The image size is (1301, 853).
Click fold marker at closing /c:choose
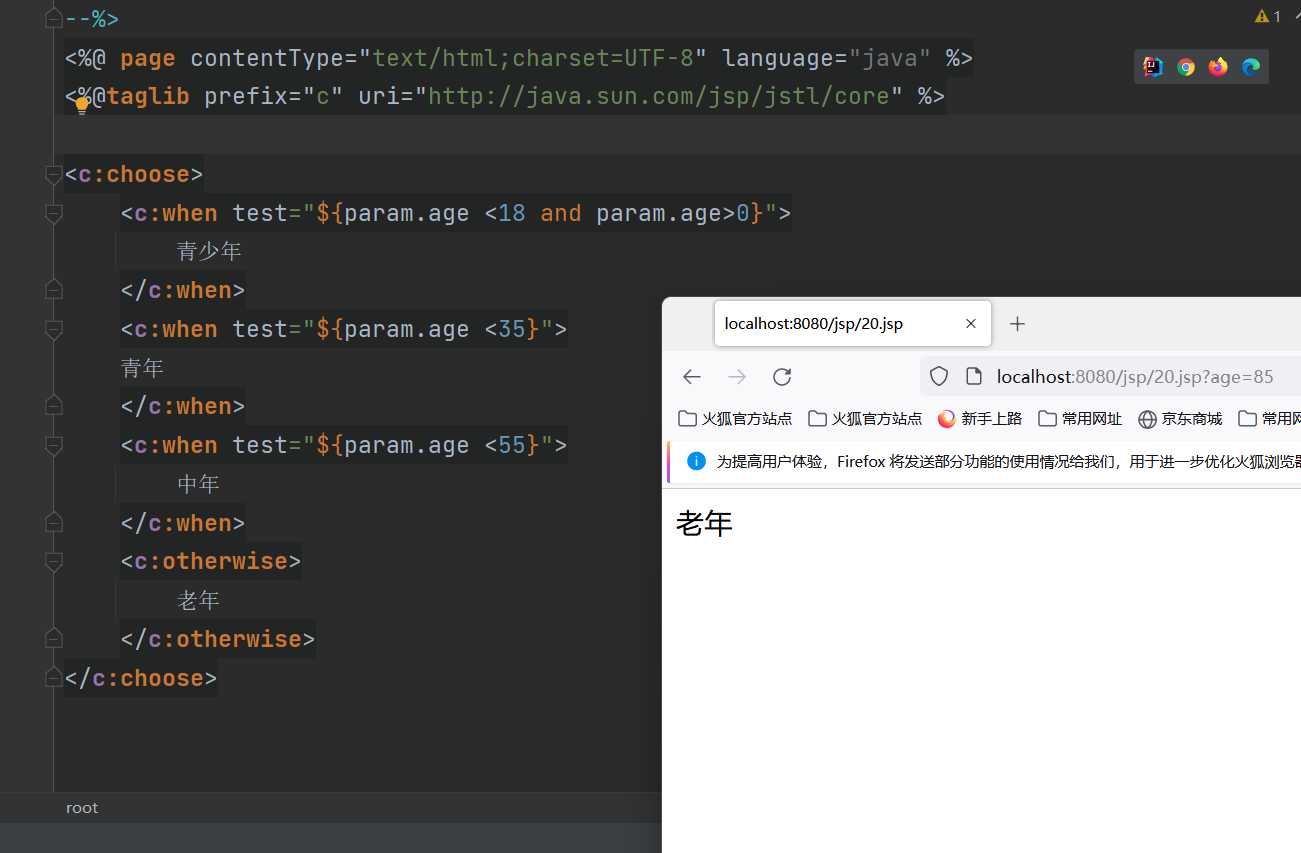click(53, 678)
